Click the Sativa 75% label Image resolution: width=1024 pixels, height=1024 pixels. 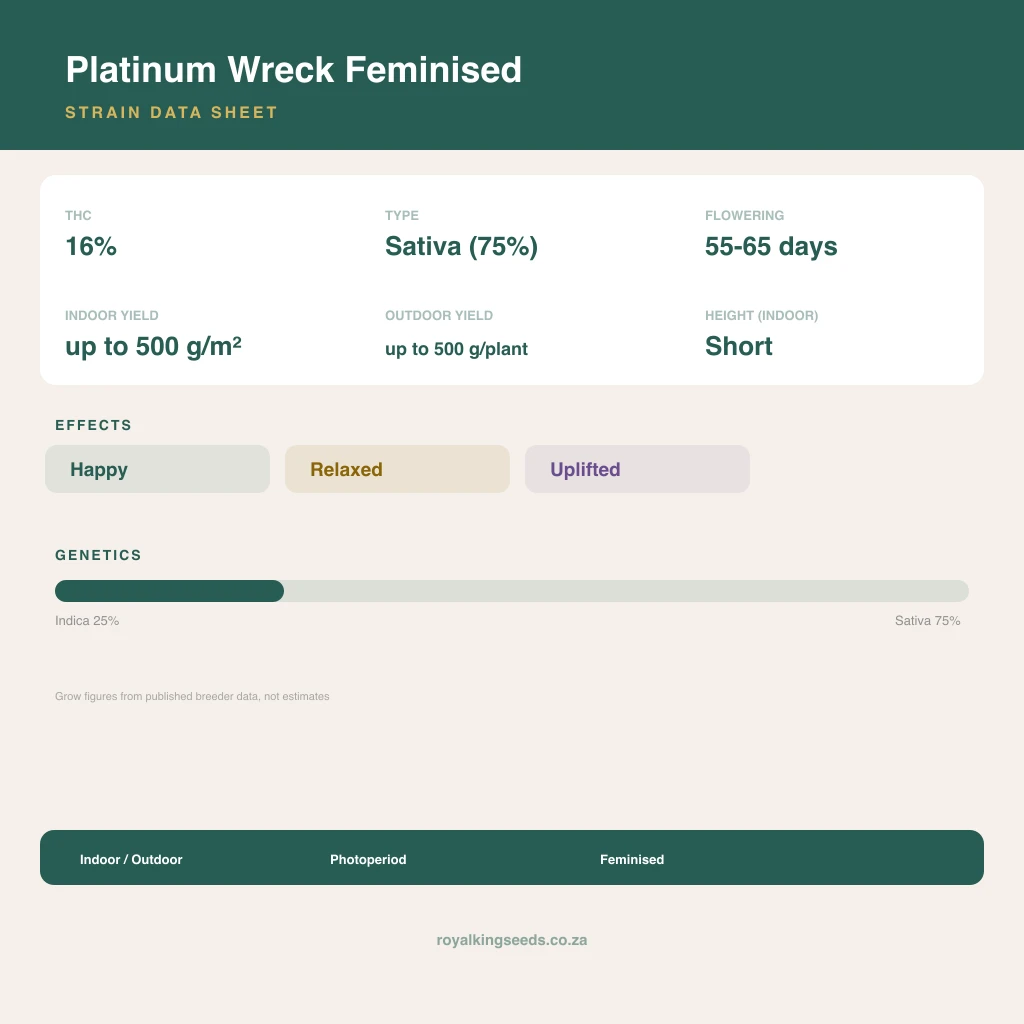[927, 620]
